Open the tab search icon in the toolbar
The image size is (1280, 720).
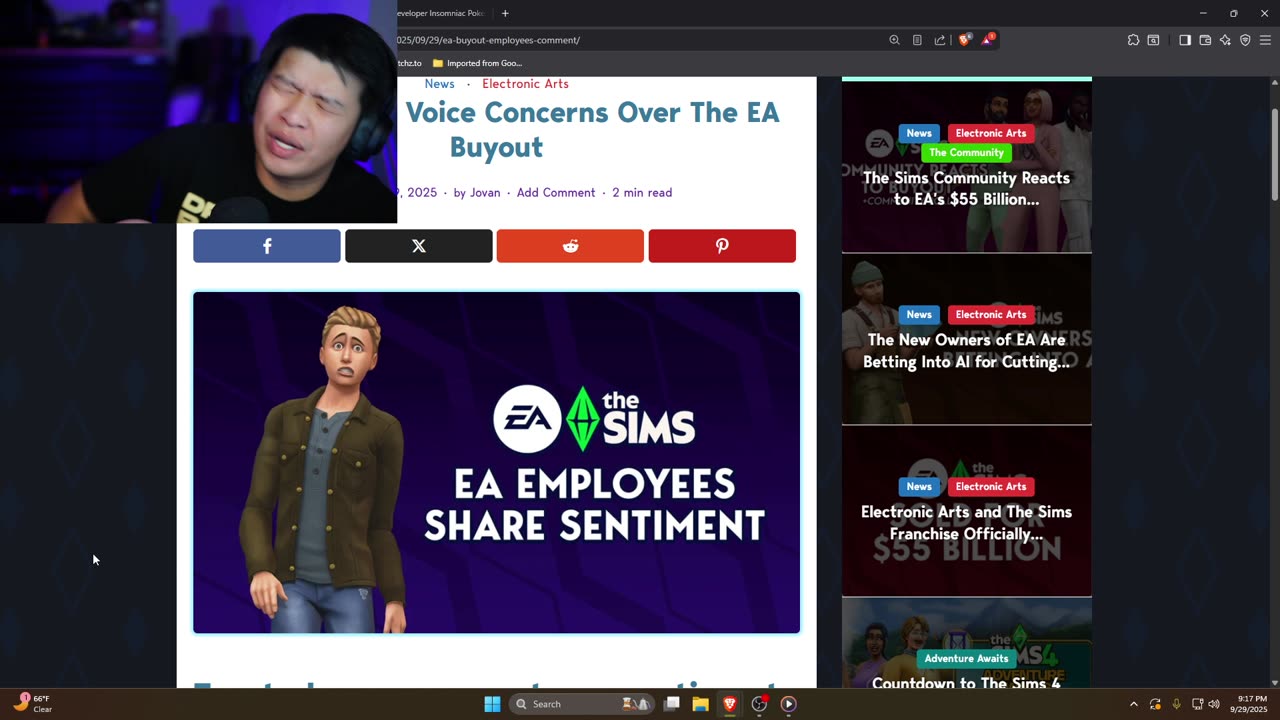coord(1153,40)
